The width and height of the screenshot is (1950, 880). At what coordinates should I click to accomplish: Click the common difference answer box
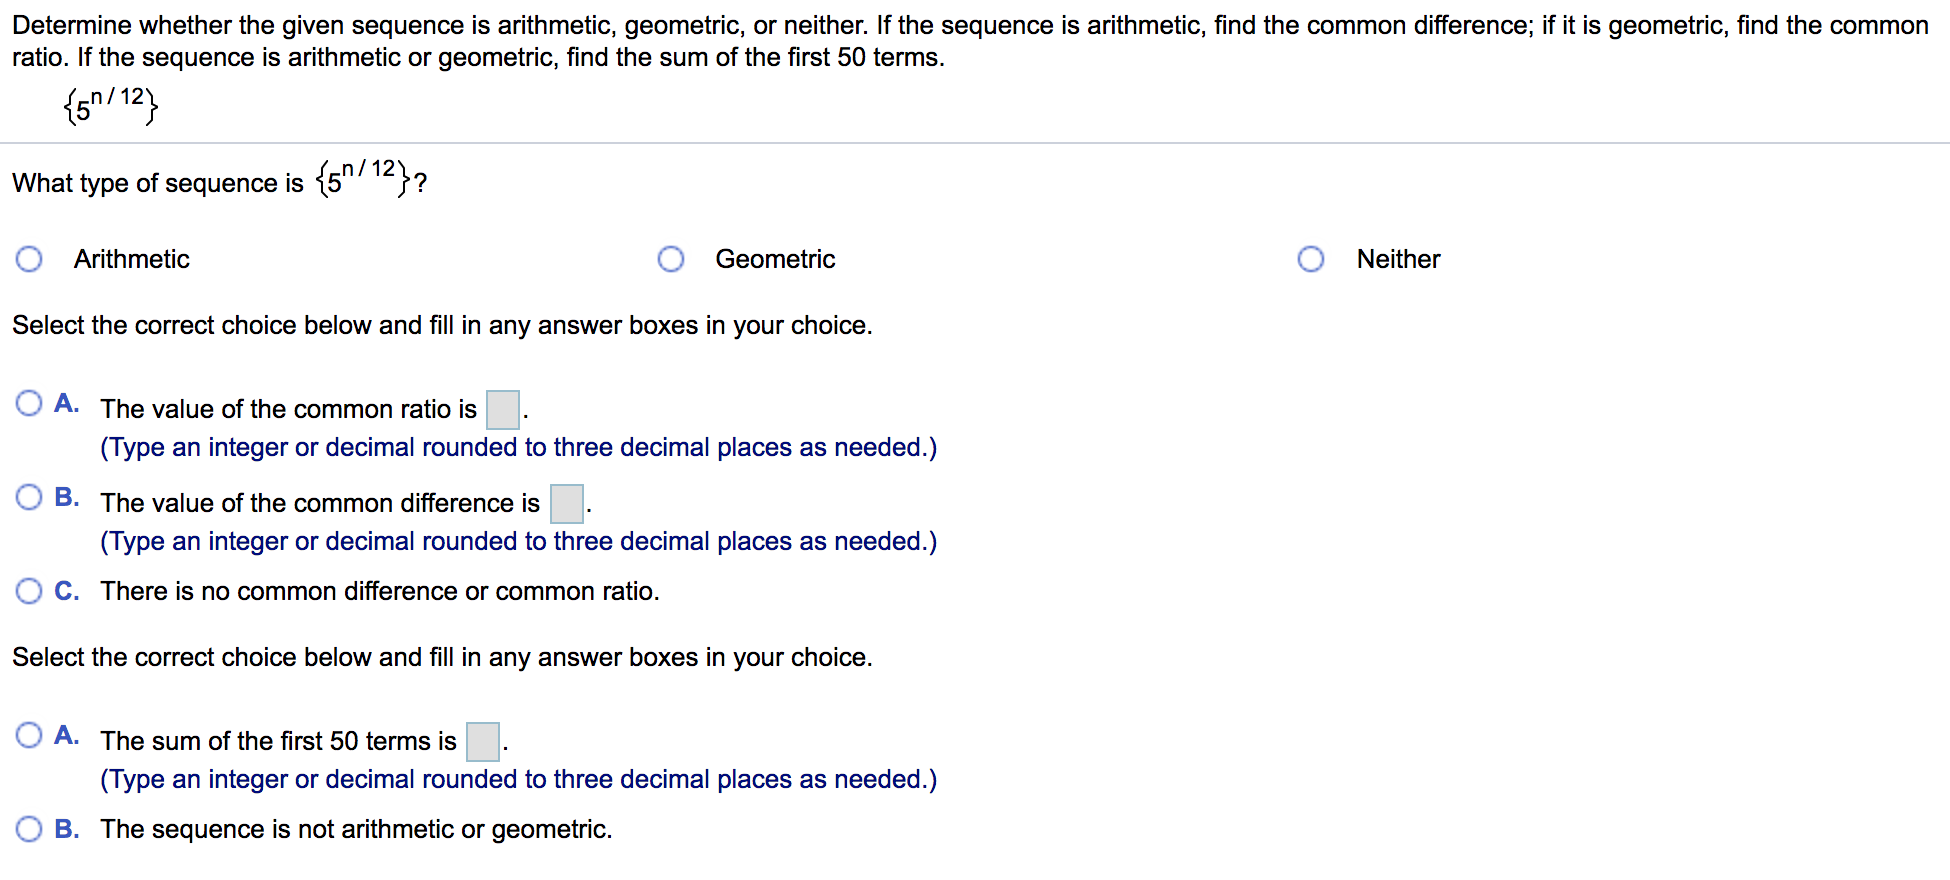click(567, 503)
